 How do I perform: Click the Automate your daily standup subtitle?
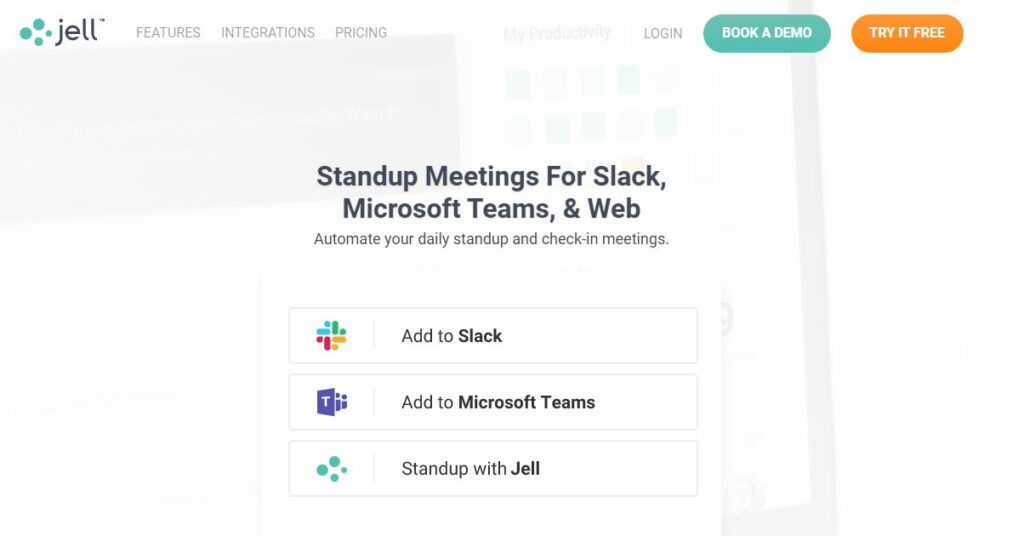(x=491, y=239)
